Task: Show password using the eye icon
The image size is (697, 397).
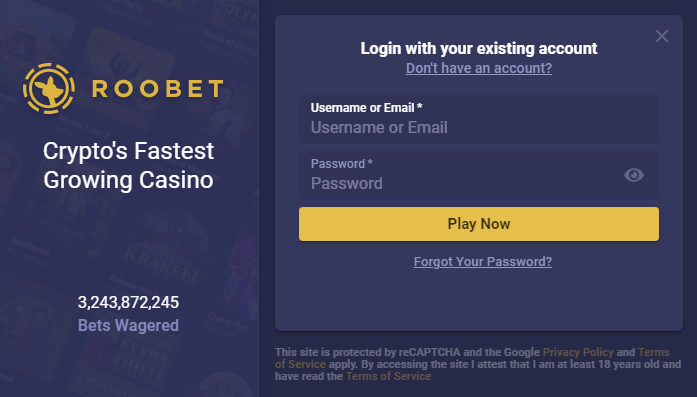Action: [633, 175]
